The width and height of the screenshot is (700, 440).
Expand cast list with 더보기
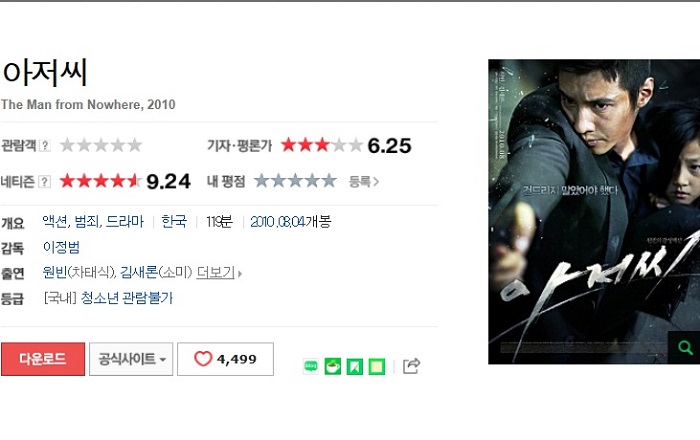coord(219,272)
